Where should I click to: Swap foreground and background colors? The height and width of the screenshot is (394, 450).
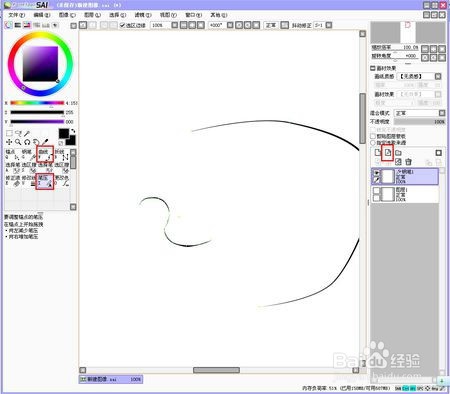(x=73, y=131)
